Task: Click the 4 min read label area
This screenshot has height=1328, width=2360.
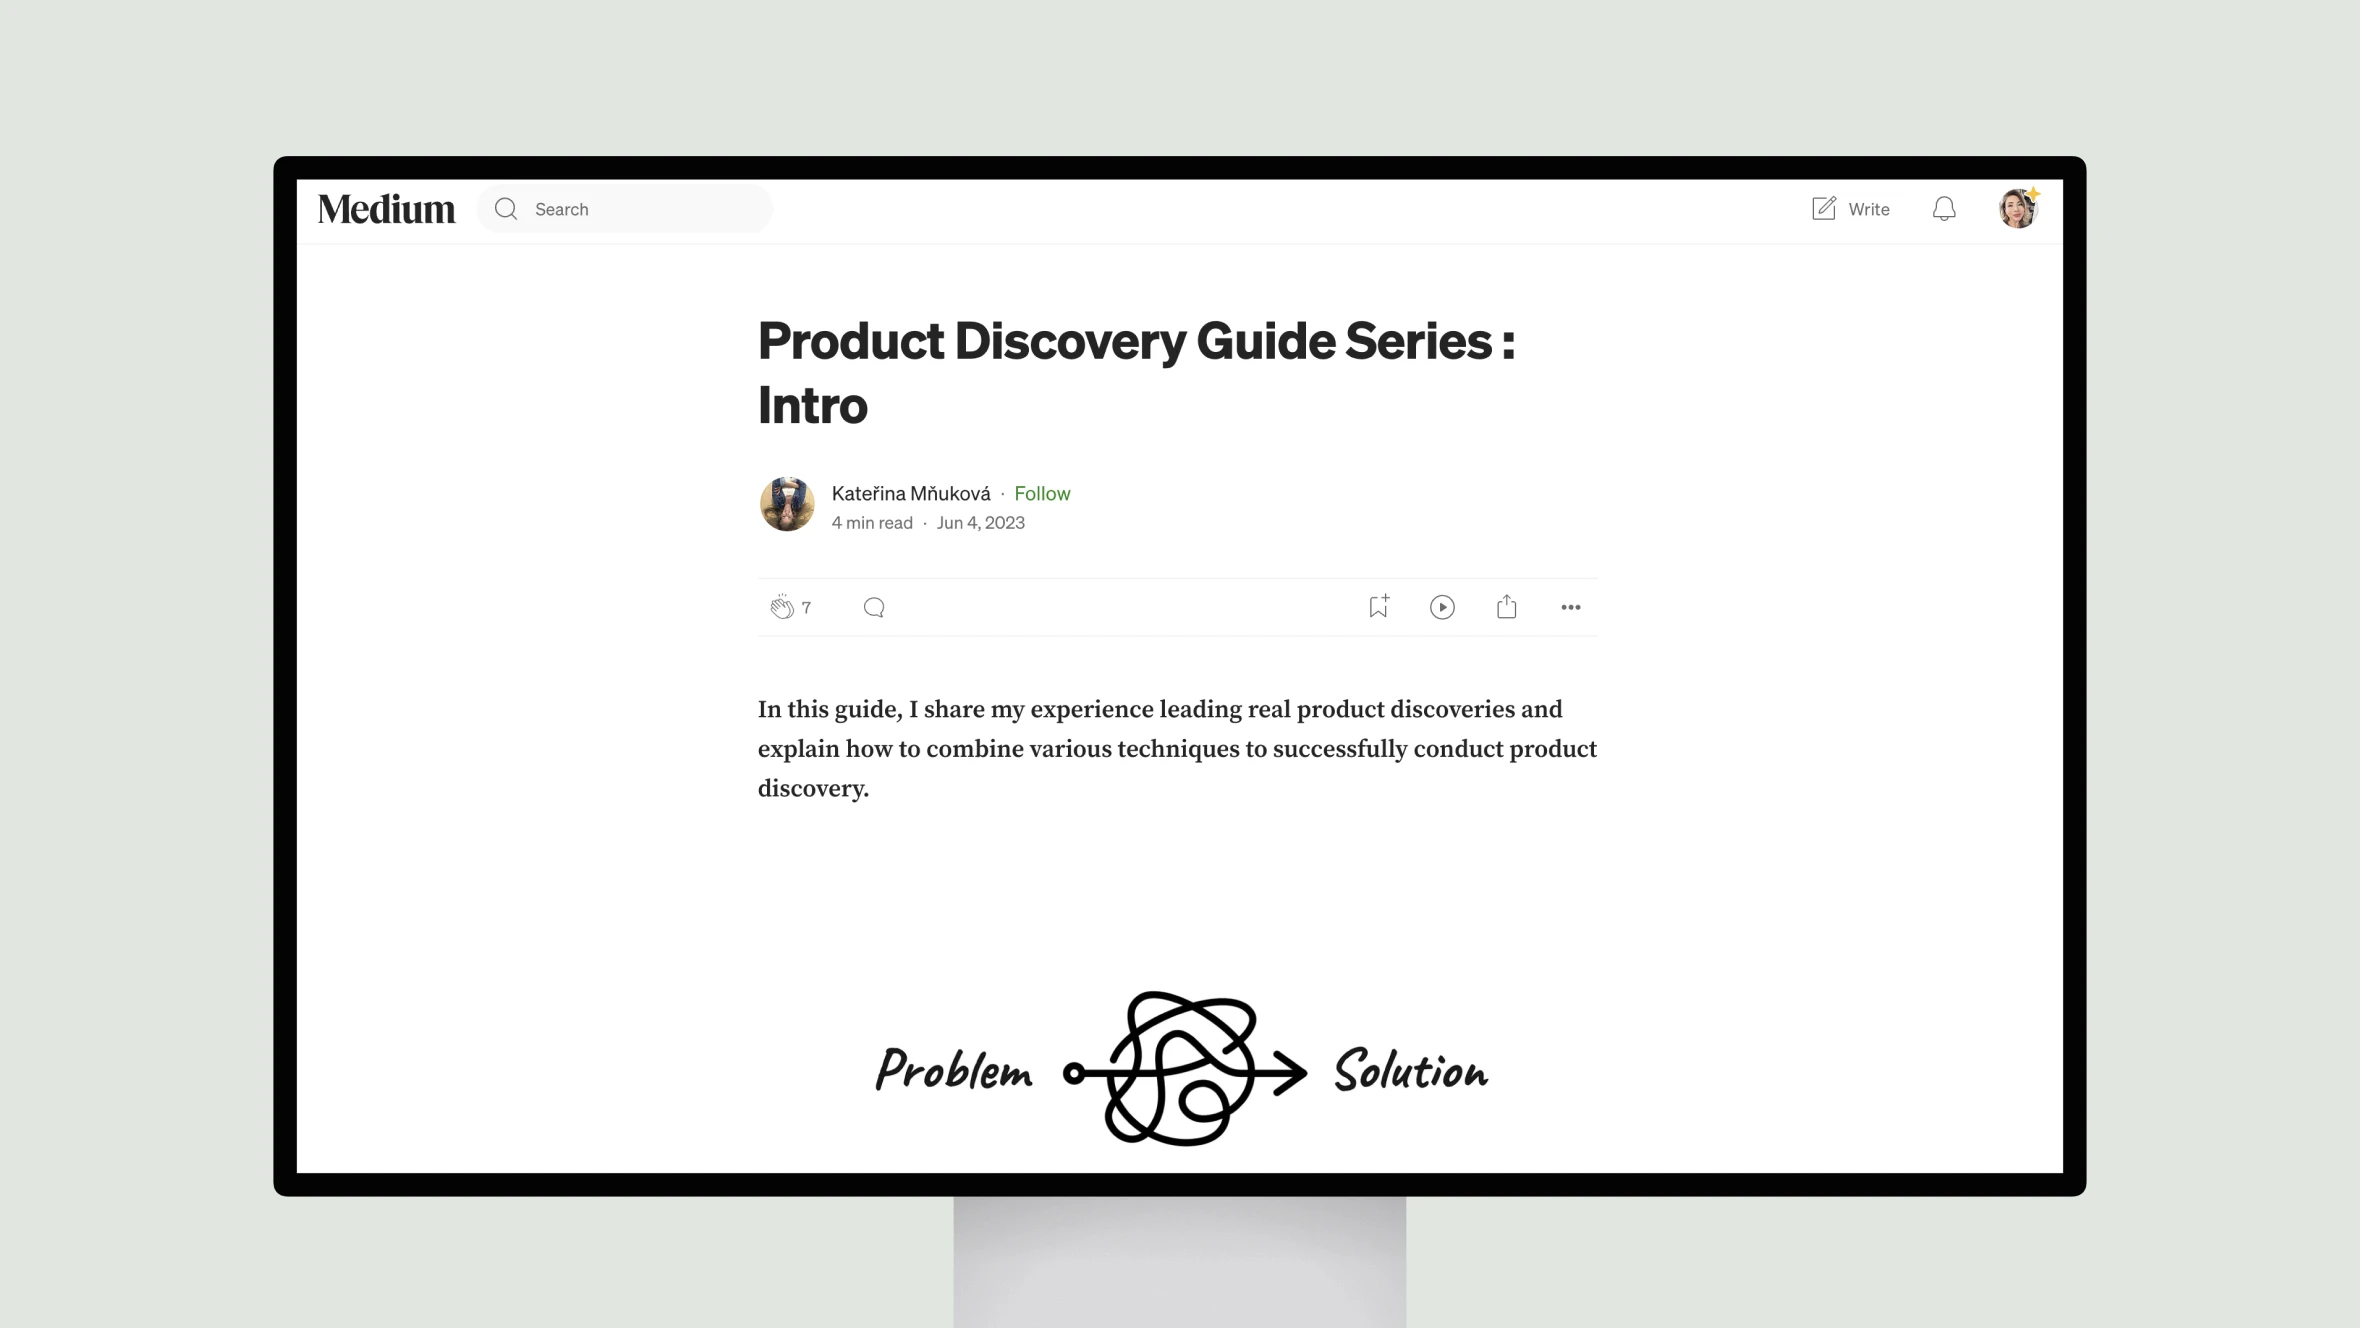Action: (870, 520)
